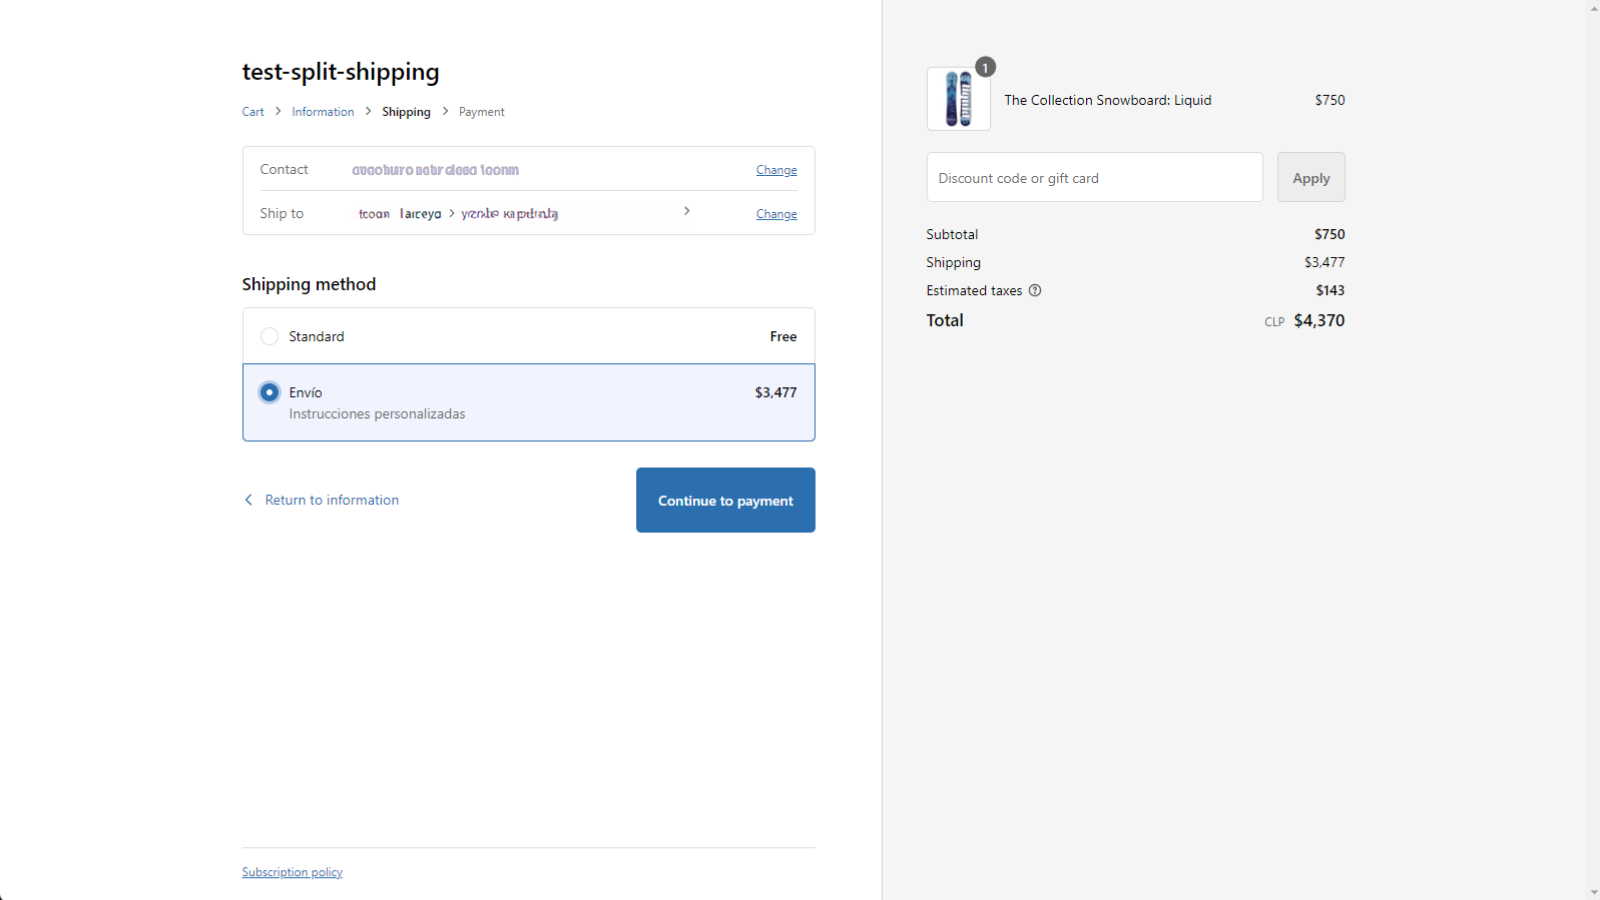Select the Envío shipping radio button
This screenshot has height=900, width=1600.
click(x=269, y=393)
